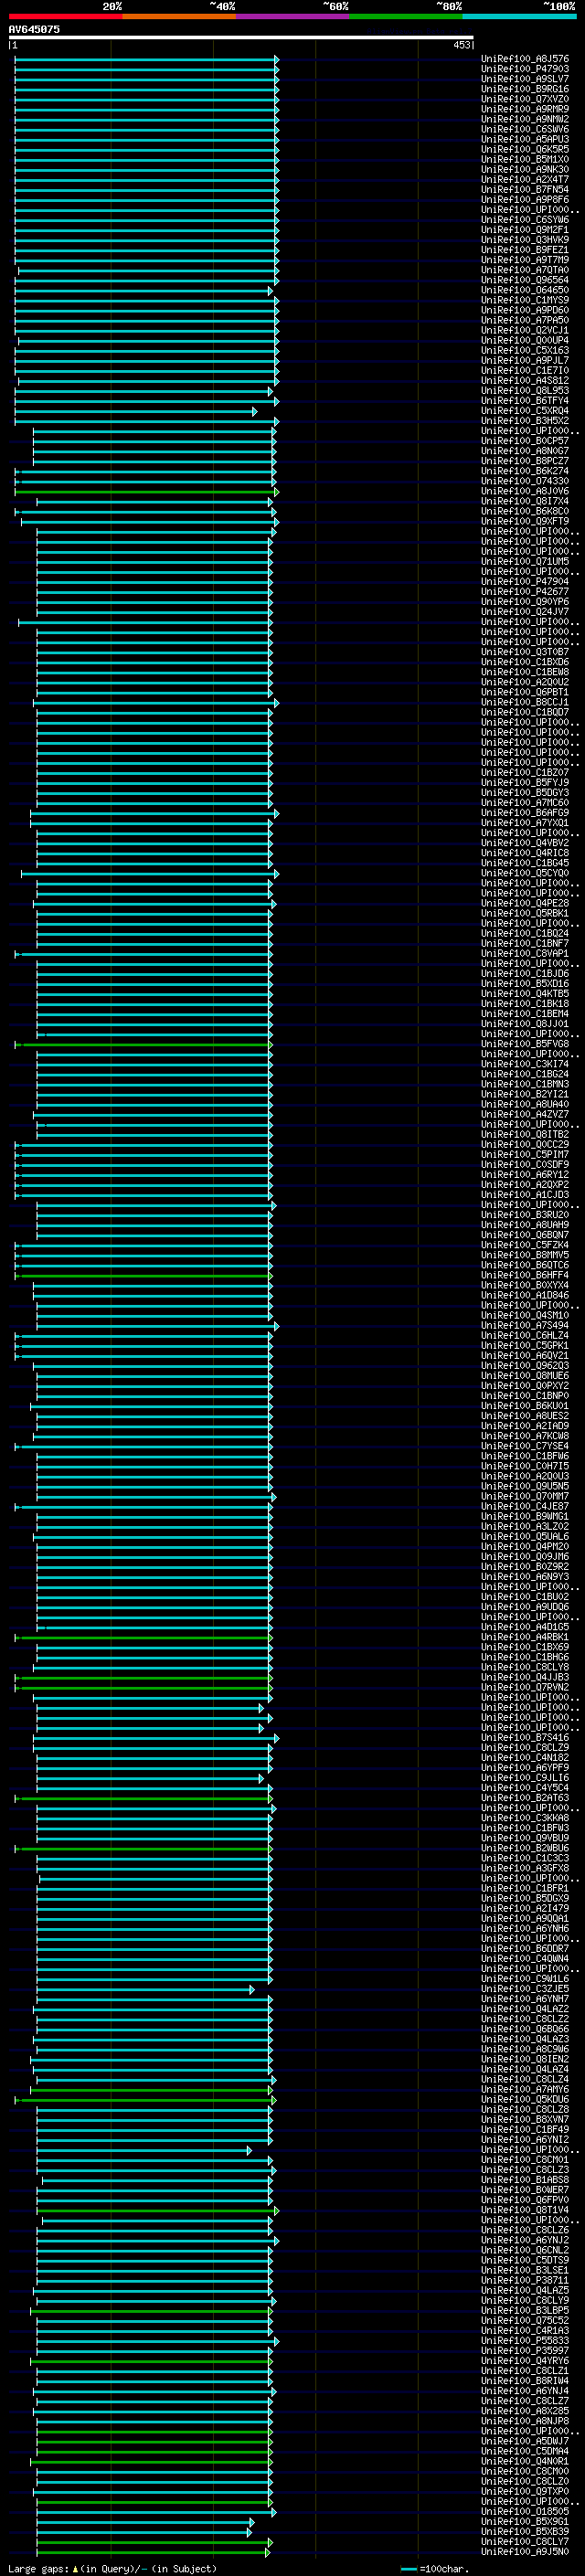Select hit label UniRef100_B2YI21
The width and height of the screenshot is (585, 2576).
tap(525, 1095)
